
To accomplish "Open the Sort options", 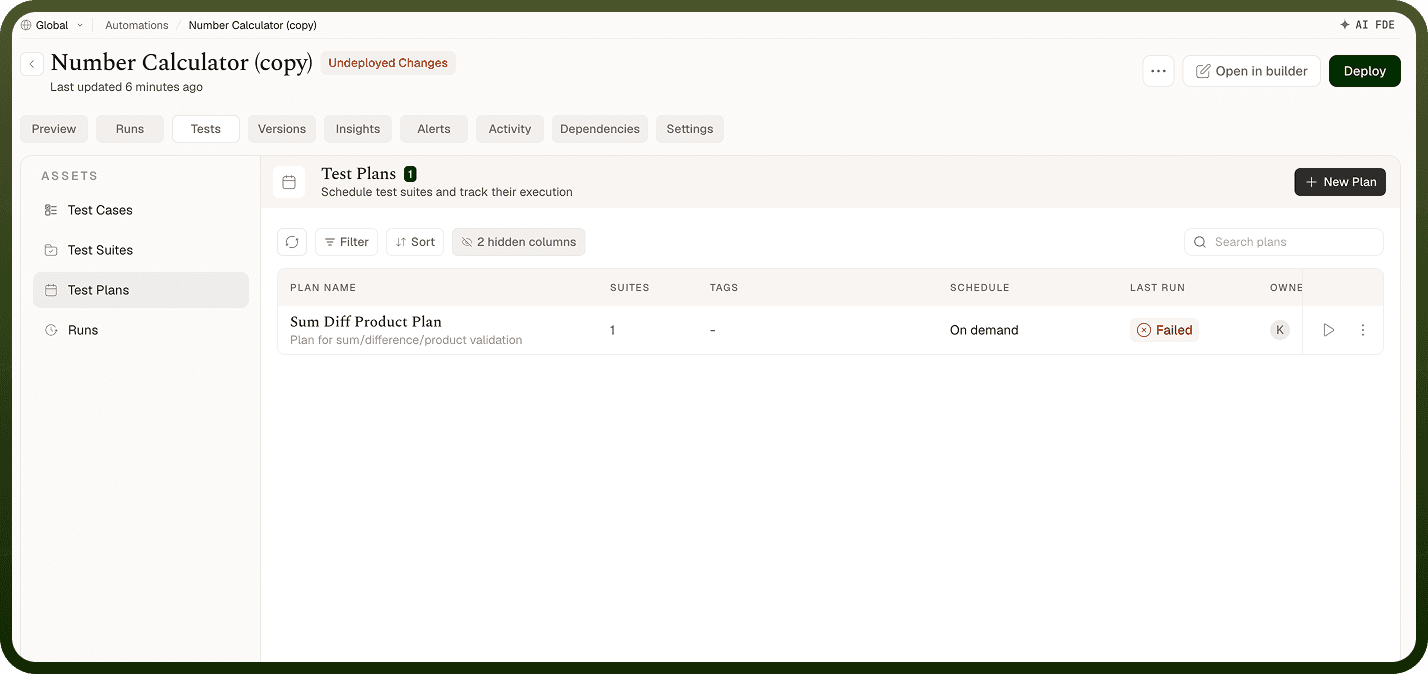I will tap(415, 242).
